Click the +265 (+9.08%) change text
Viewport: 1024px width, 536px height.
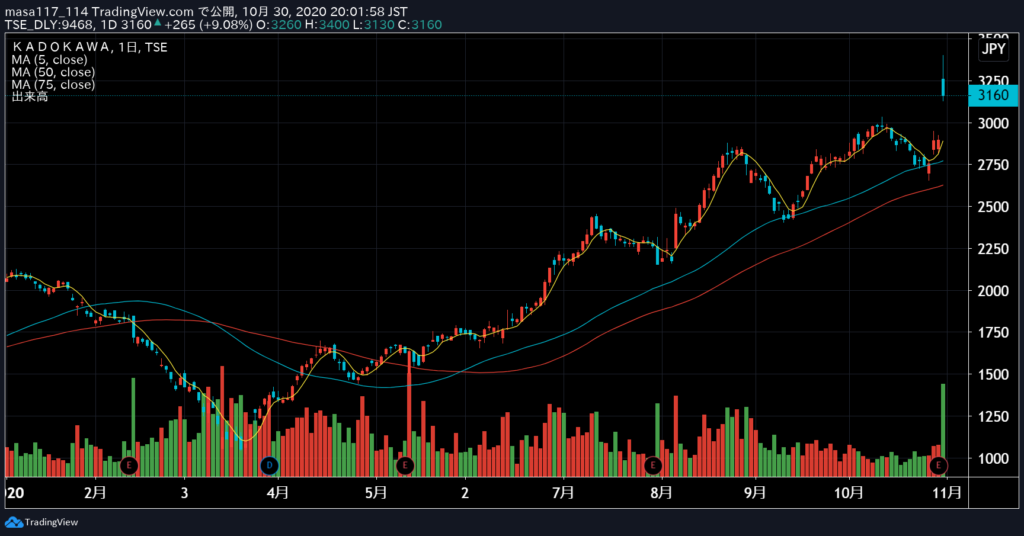[208, 25]
